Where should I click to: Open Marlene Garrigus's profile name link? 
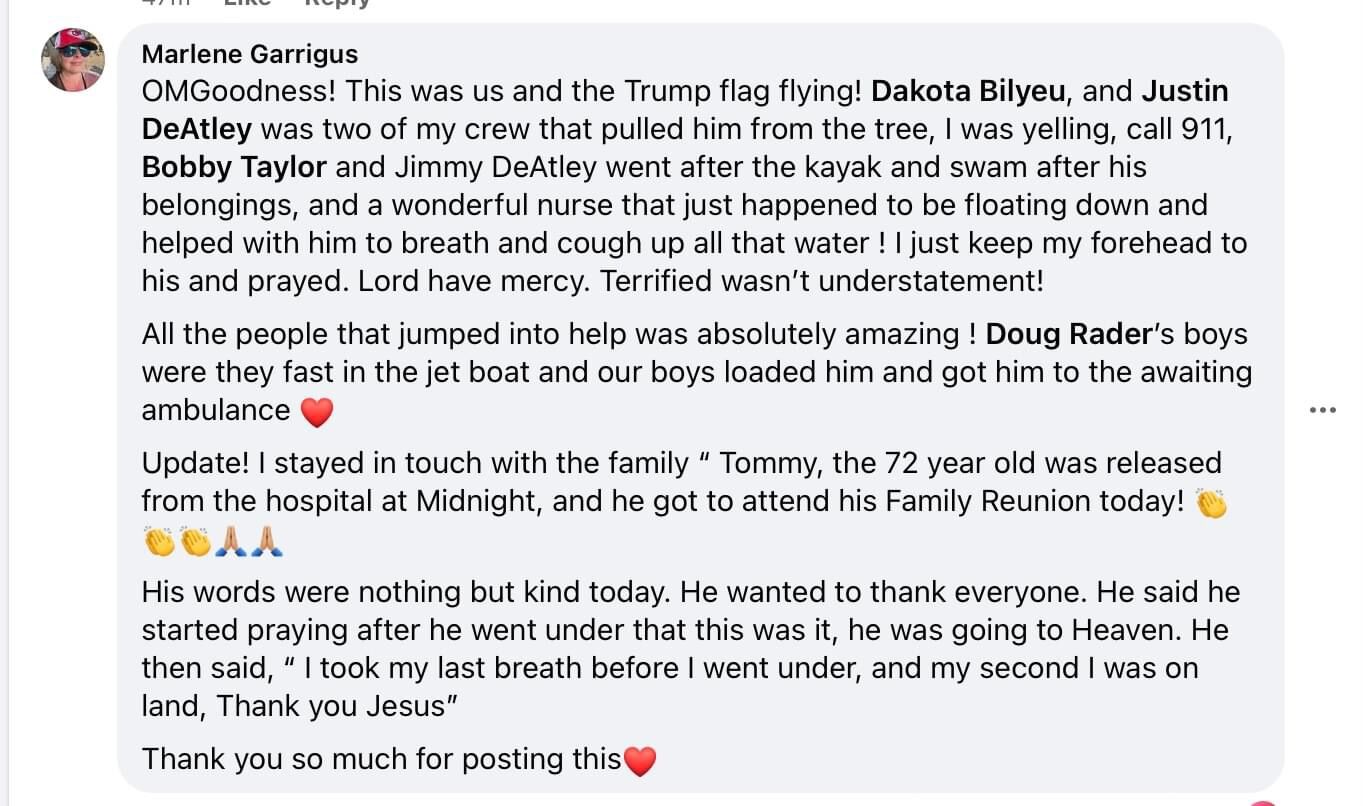(249, 54)
